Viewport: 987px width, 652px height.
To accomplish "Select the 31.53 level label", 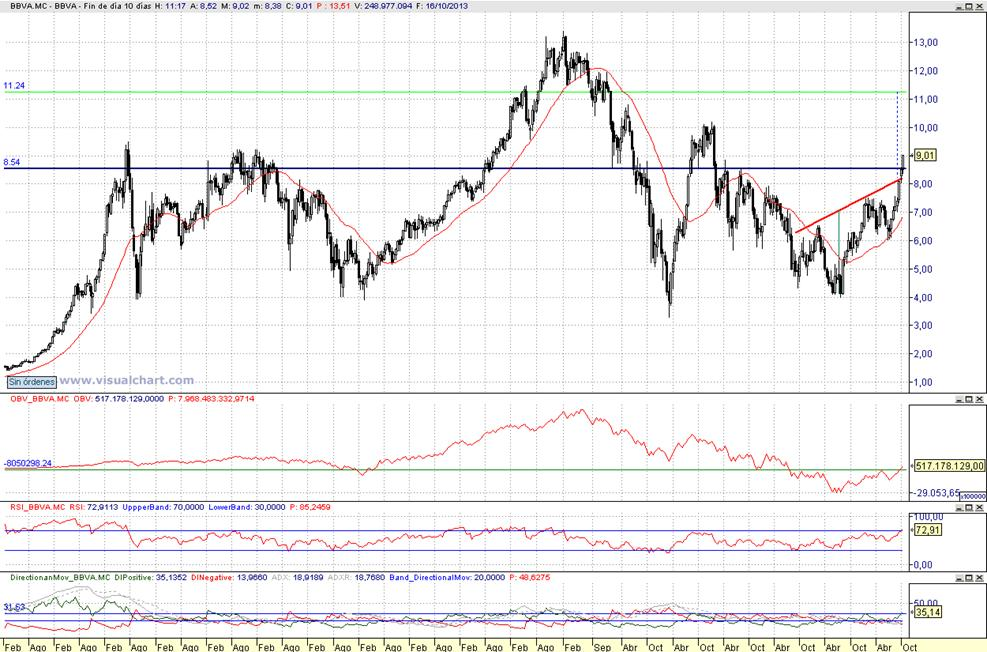I will point(14,607).
